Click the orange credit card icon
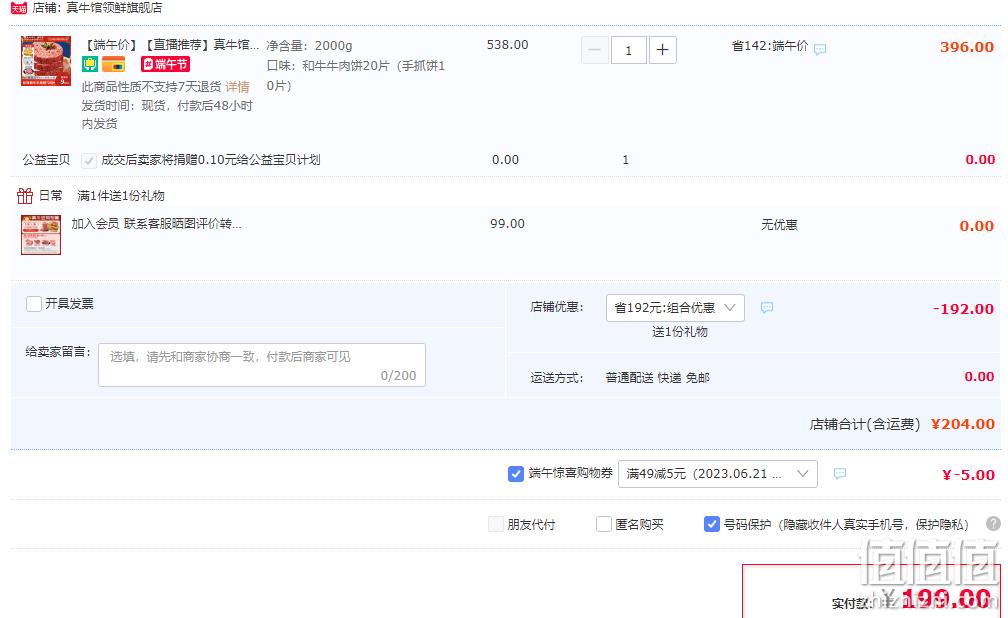 click(114, 64)
